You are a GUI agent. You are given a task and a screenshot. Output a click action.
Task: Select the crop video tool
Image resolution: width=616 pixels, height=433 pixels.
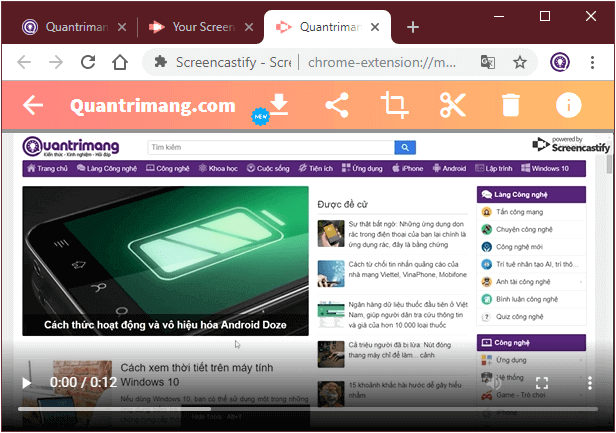395,105
